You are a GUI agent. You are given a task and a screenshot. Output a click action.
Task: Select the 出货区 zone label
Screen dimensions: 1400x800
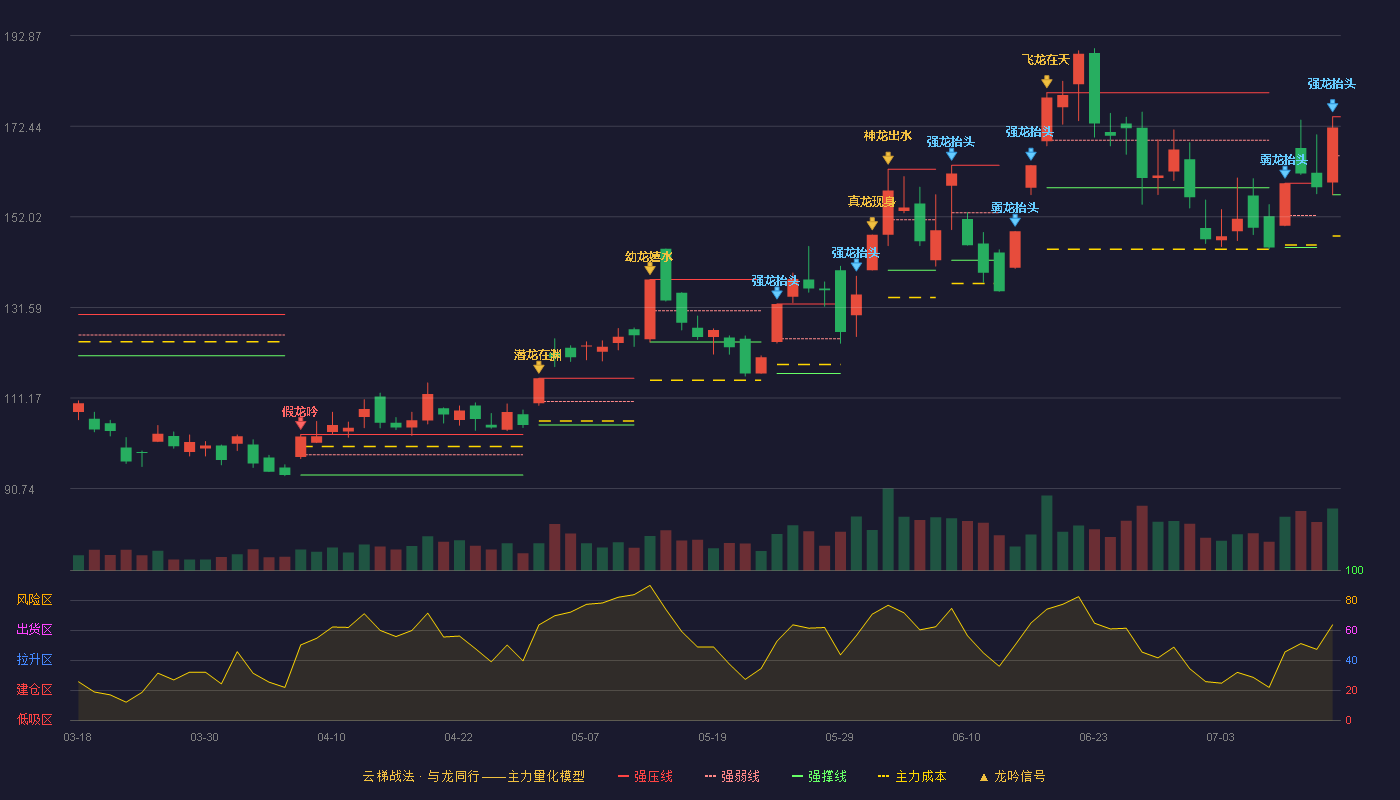tap(34, 630)
